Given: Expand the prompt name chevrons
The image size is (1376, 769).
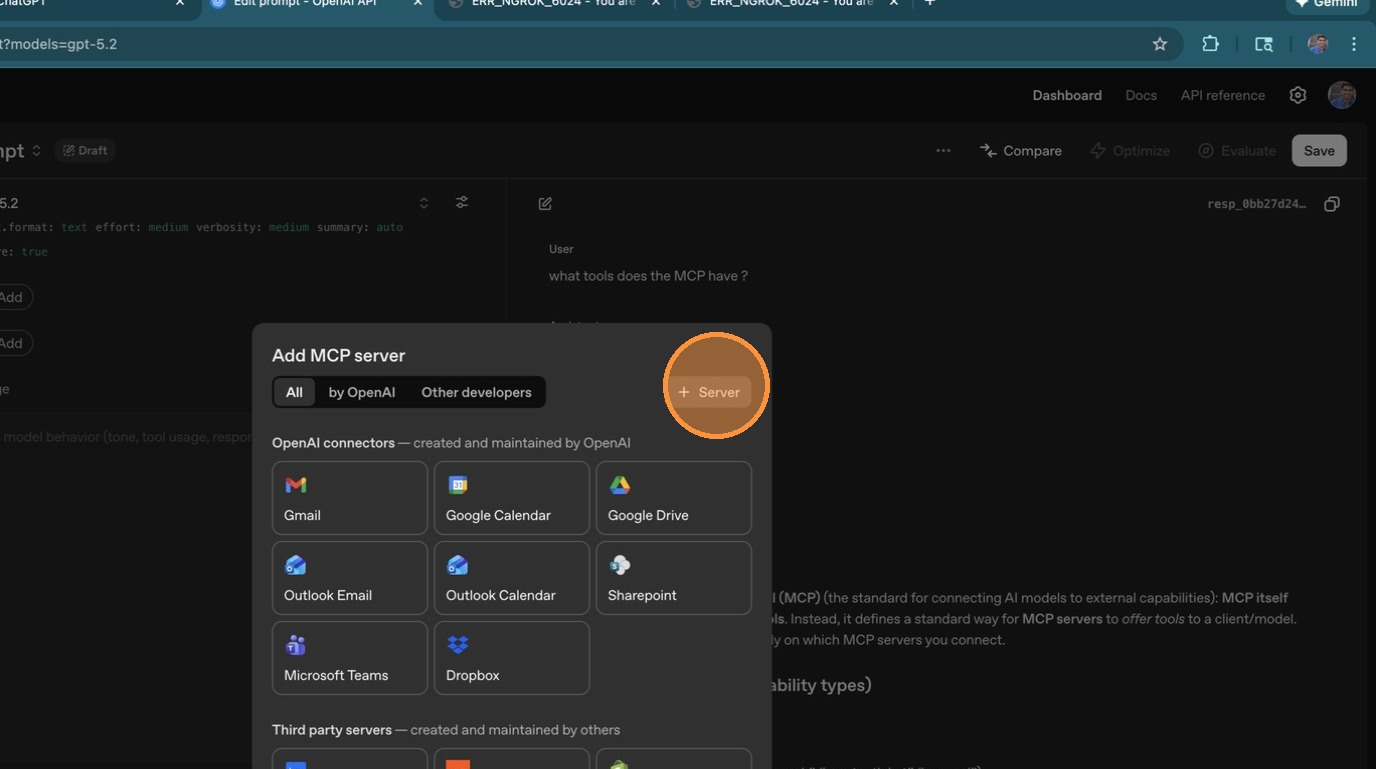Looking at the screenshot, I should pyautogui.click(x=36, y=150).
